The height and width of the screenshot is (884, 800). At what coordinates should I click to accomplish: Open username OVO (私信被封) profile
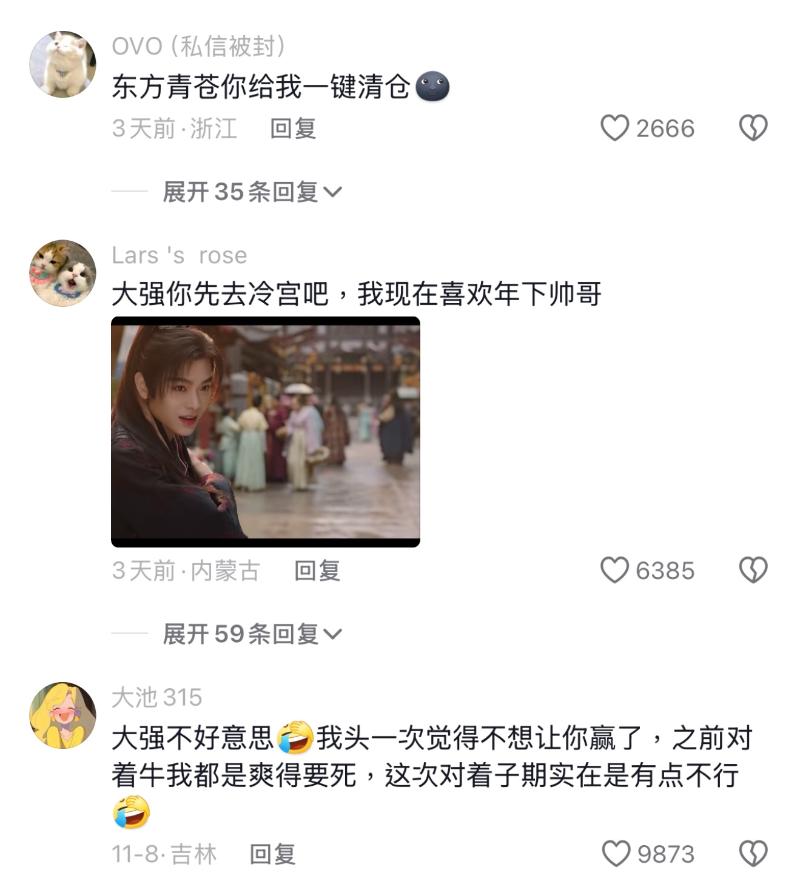click(198, 46)
